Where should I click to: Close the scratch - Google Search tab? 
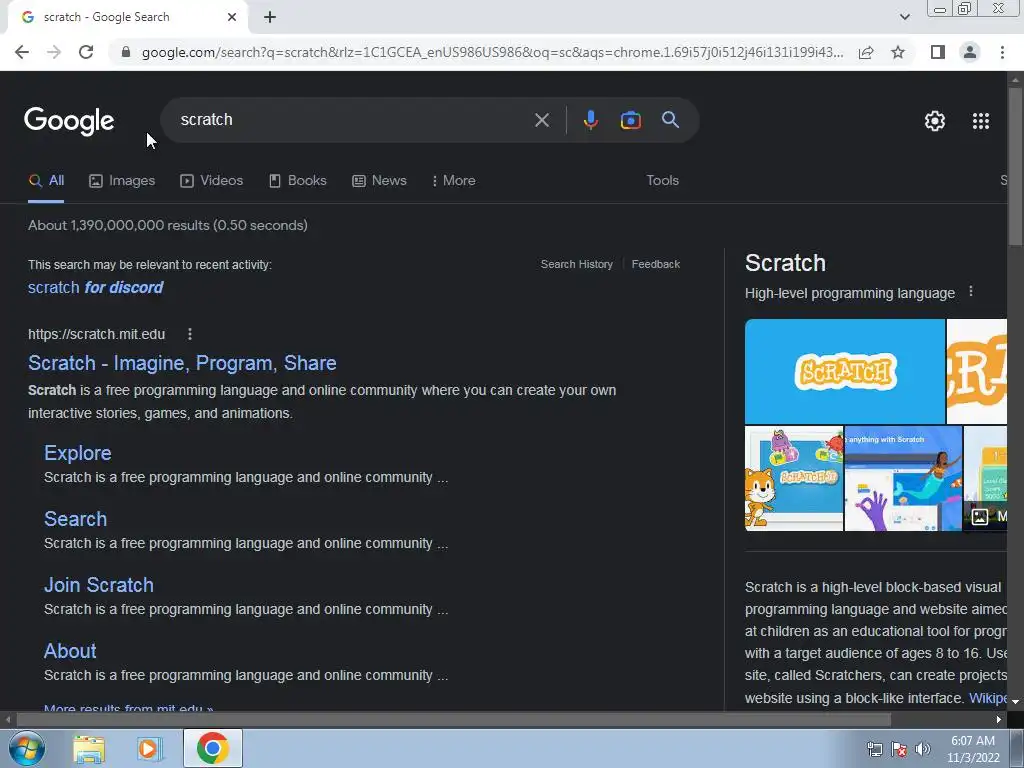232,17
